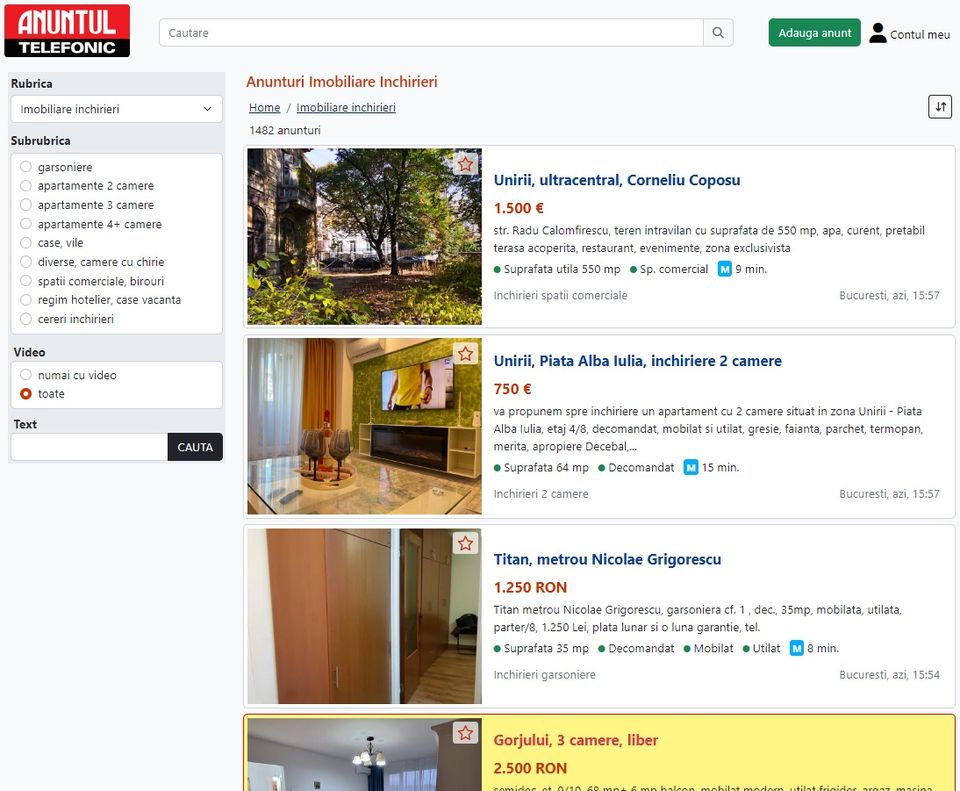The width and height of the screenshot is (960, 791).
Task: Open listing Titan, metrou Nicolae Grigorescu
Action: [607, 559]
